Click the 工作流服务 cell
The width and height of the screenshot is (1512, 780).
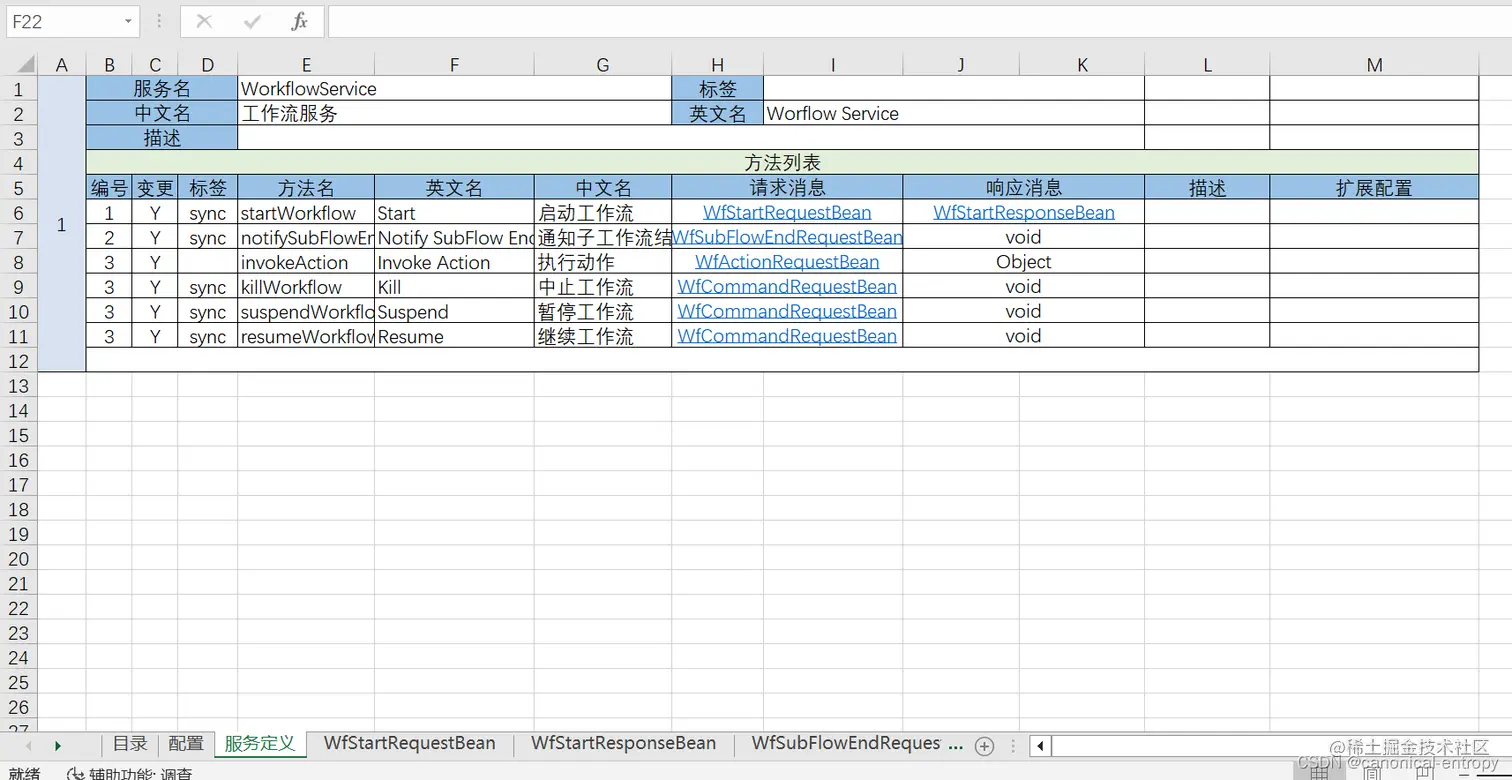coord(455,114)
